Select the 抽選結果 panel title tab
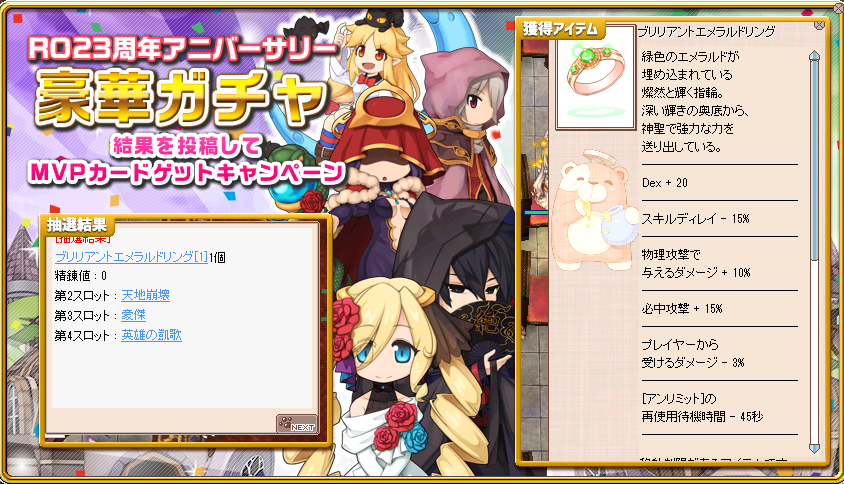Screen dimensions: 844x484 tap(77, 225)
